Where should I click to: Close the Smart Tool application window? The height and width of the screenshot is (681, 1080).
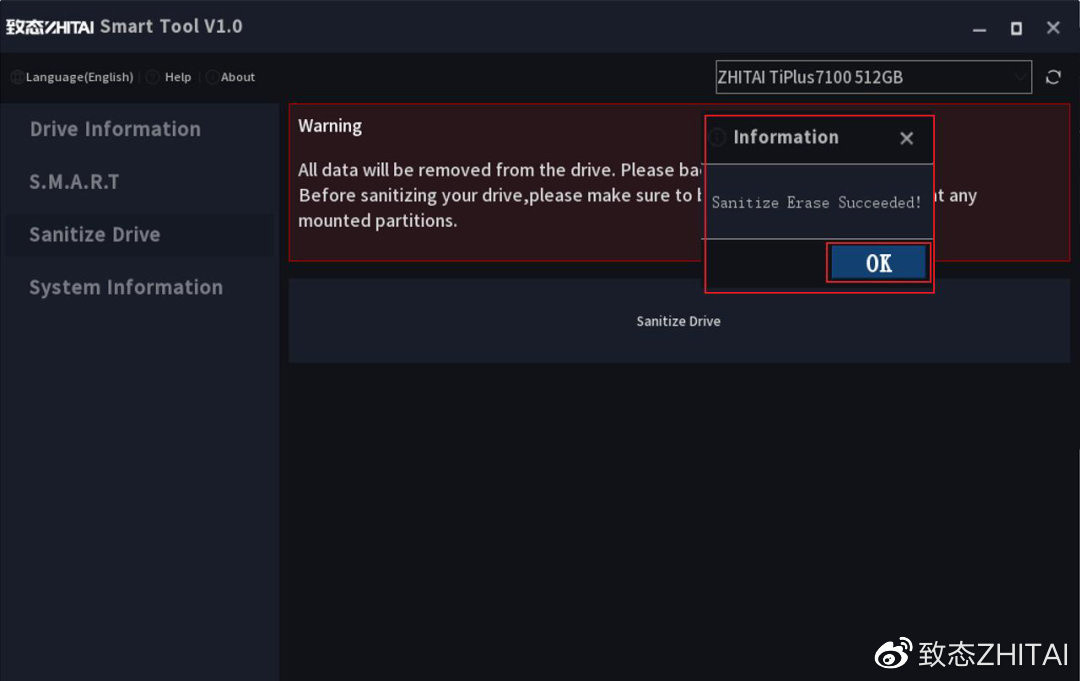(1053, 28)
